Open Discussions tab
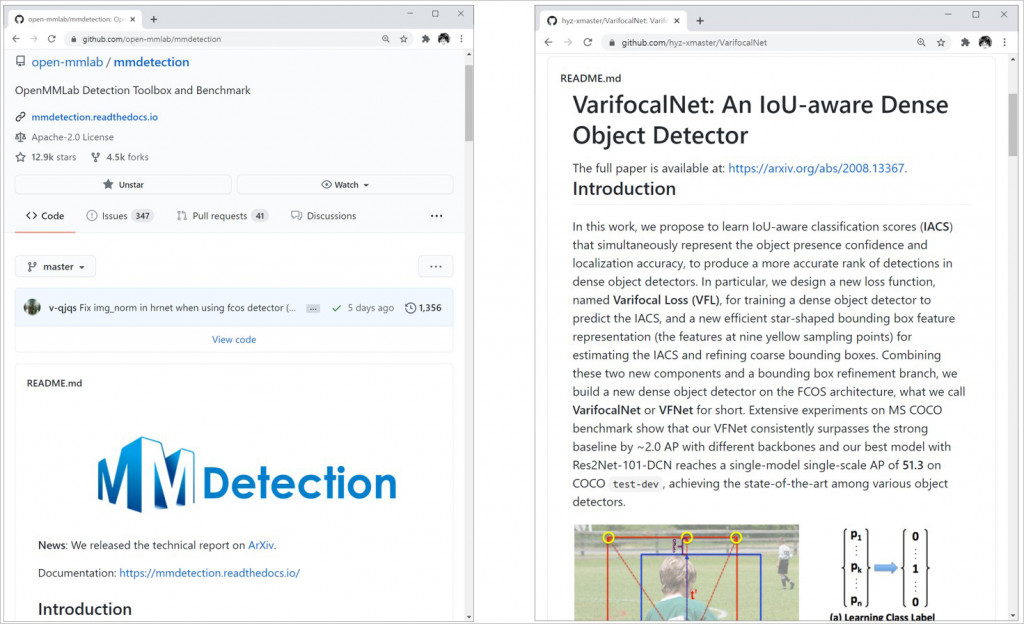Viewport: 1024px width, 624px height. tap(323, 216)
